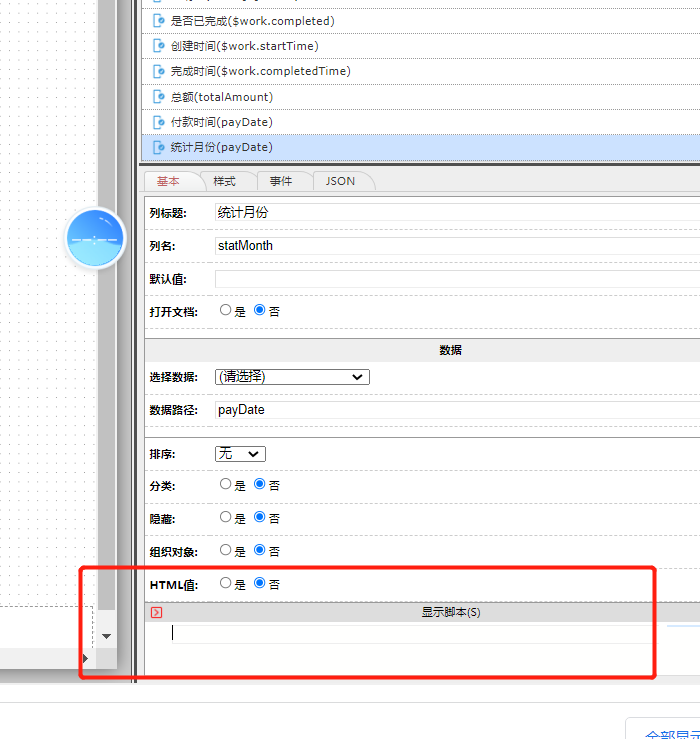Click the 显示脚本(S) section header
This screenshot has width=700, height=739.
pos(422,612)
